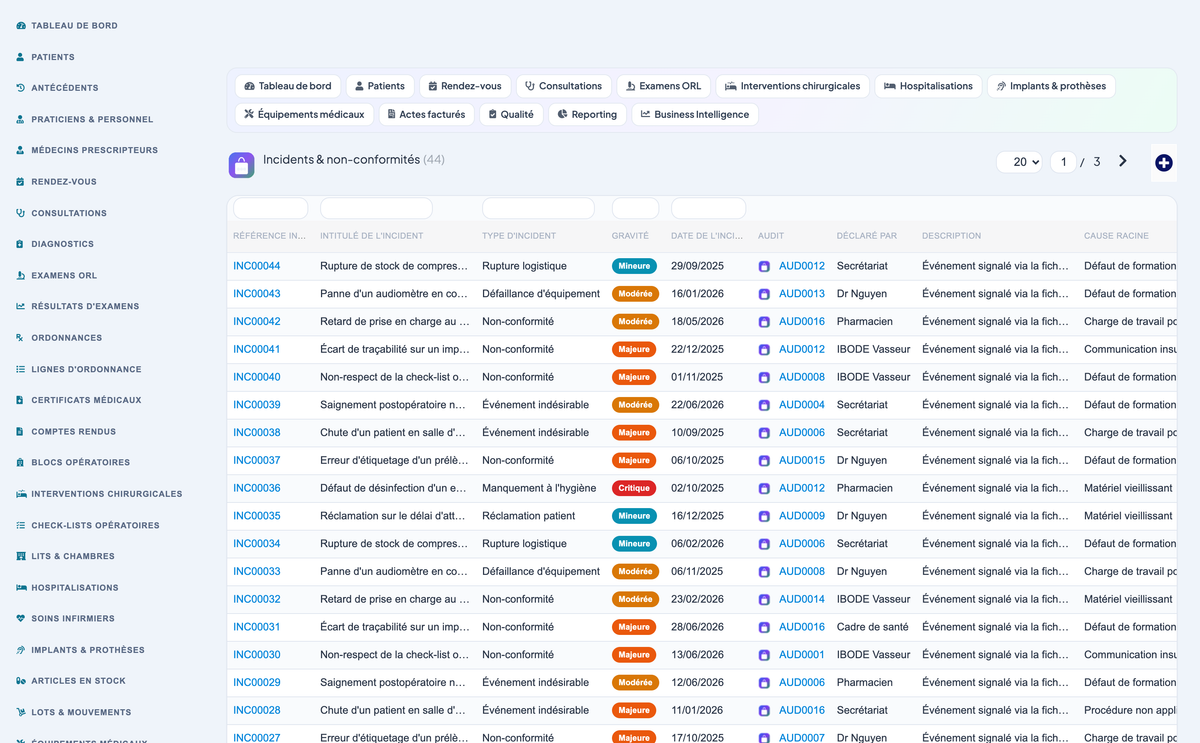The height and width of the screenshot is (743, 1200).
Task: Click the Tableau de bord sidebar icon
Action: 21,25
